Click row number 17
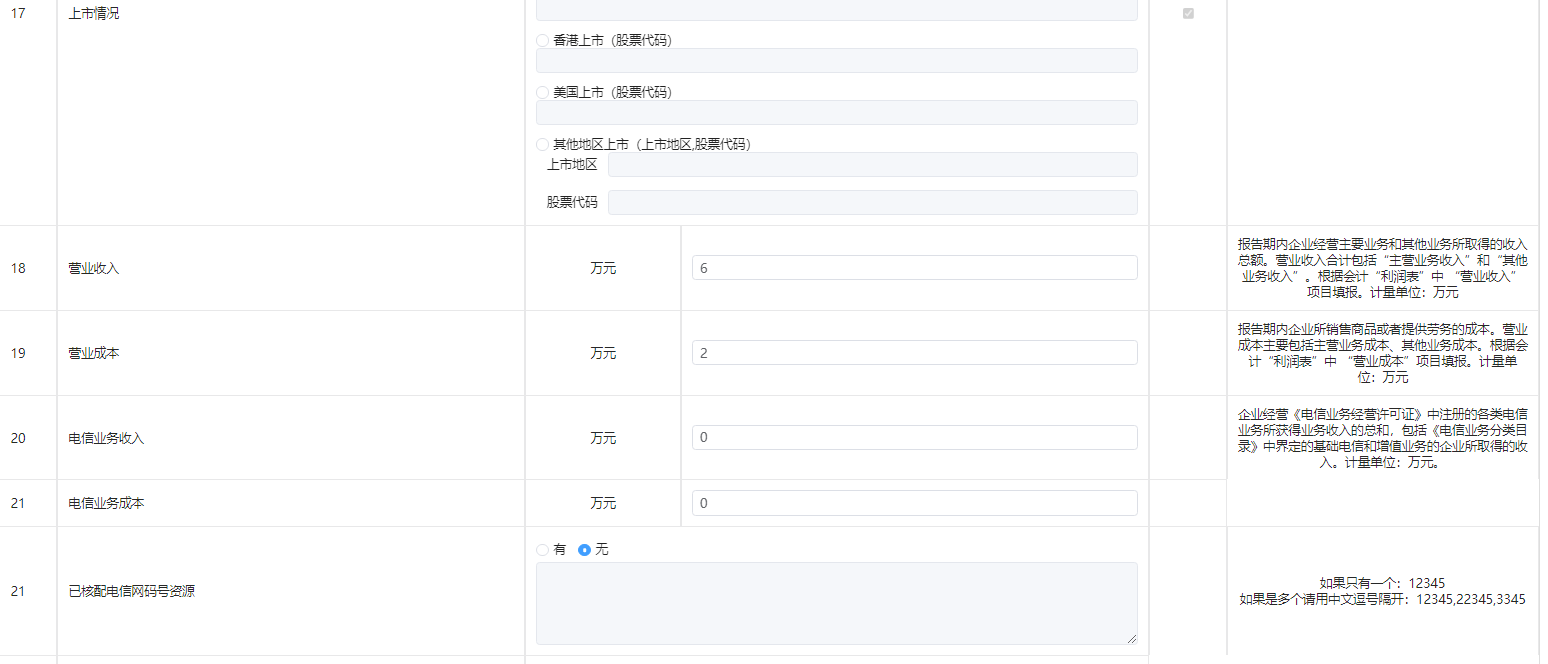Viewport: 1548px width, 664px height. point(18,14)
